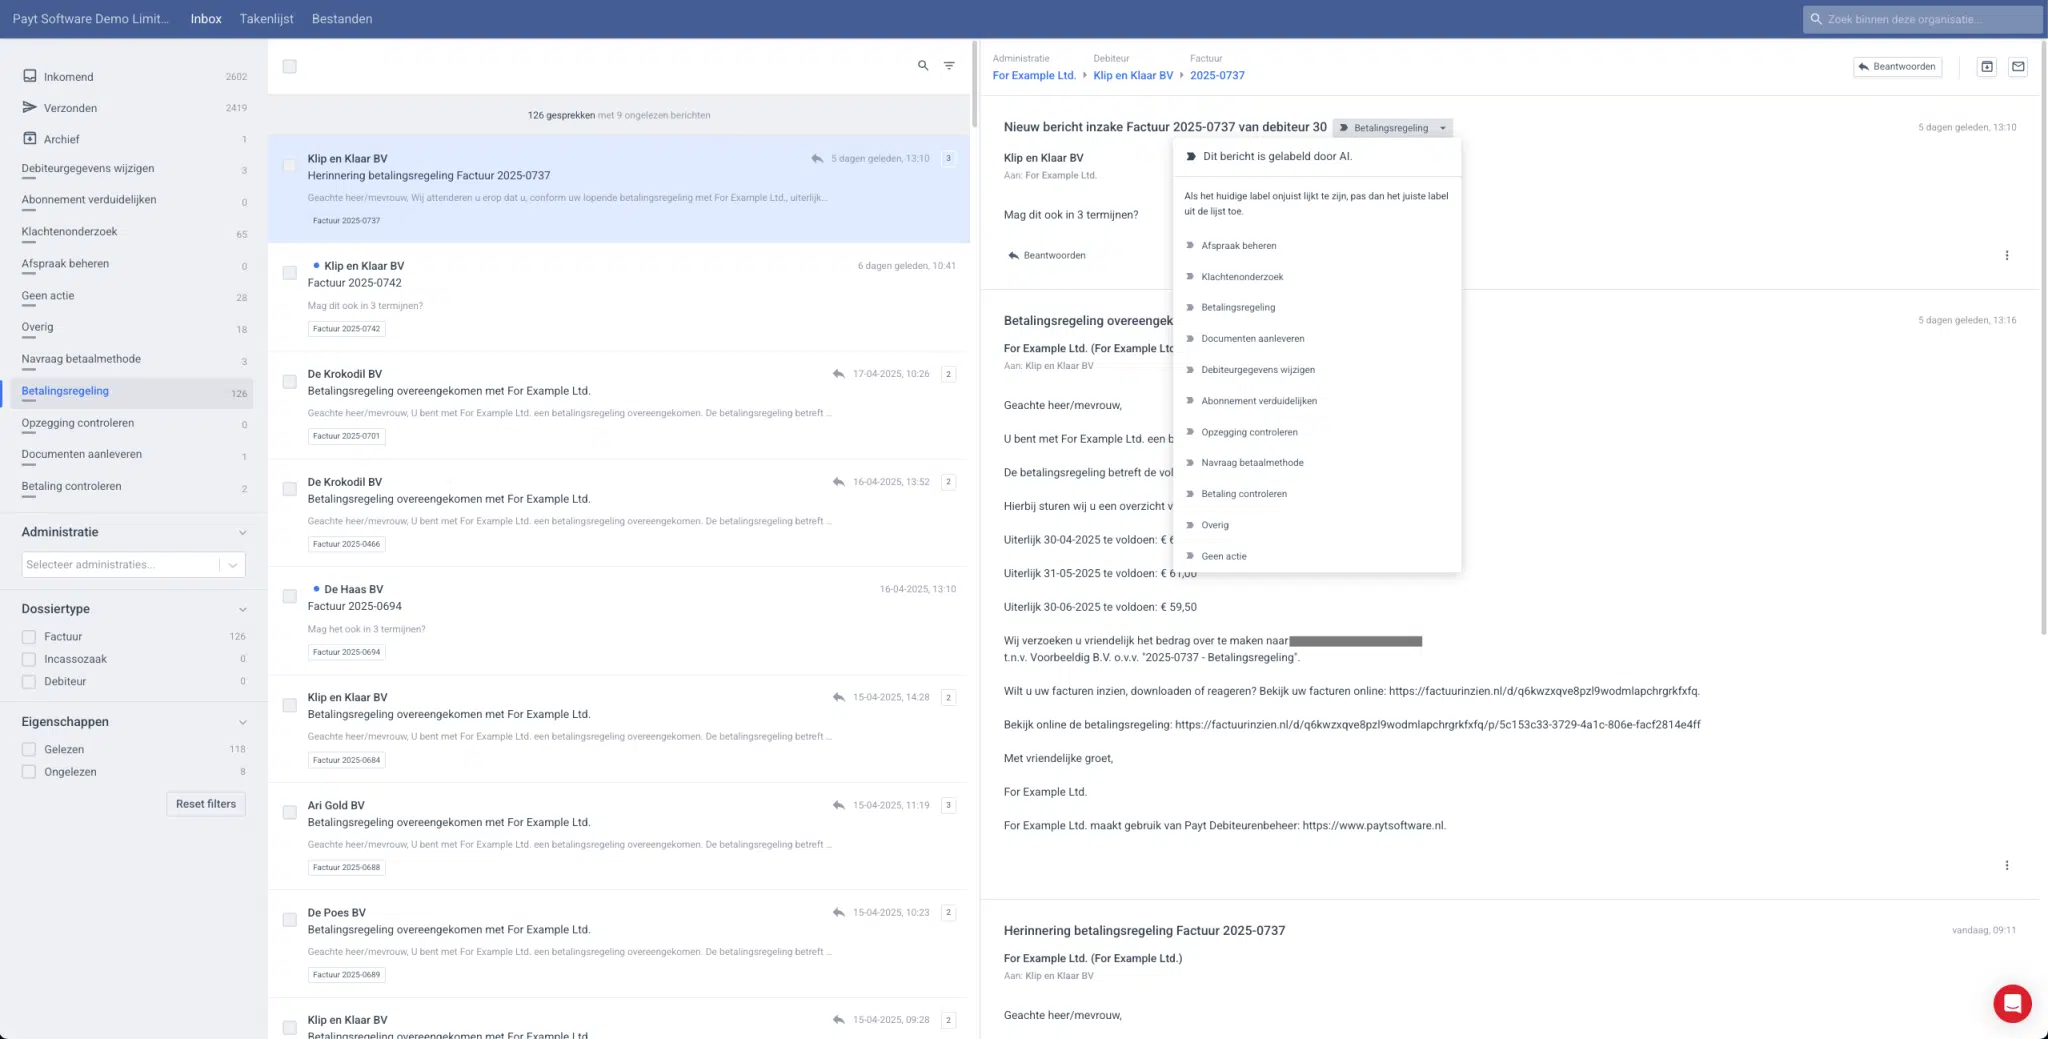
Task: Click in the organisation search field
Action: pyautogui.click(x=1922, y=19)
